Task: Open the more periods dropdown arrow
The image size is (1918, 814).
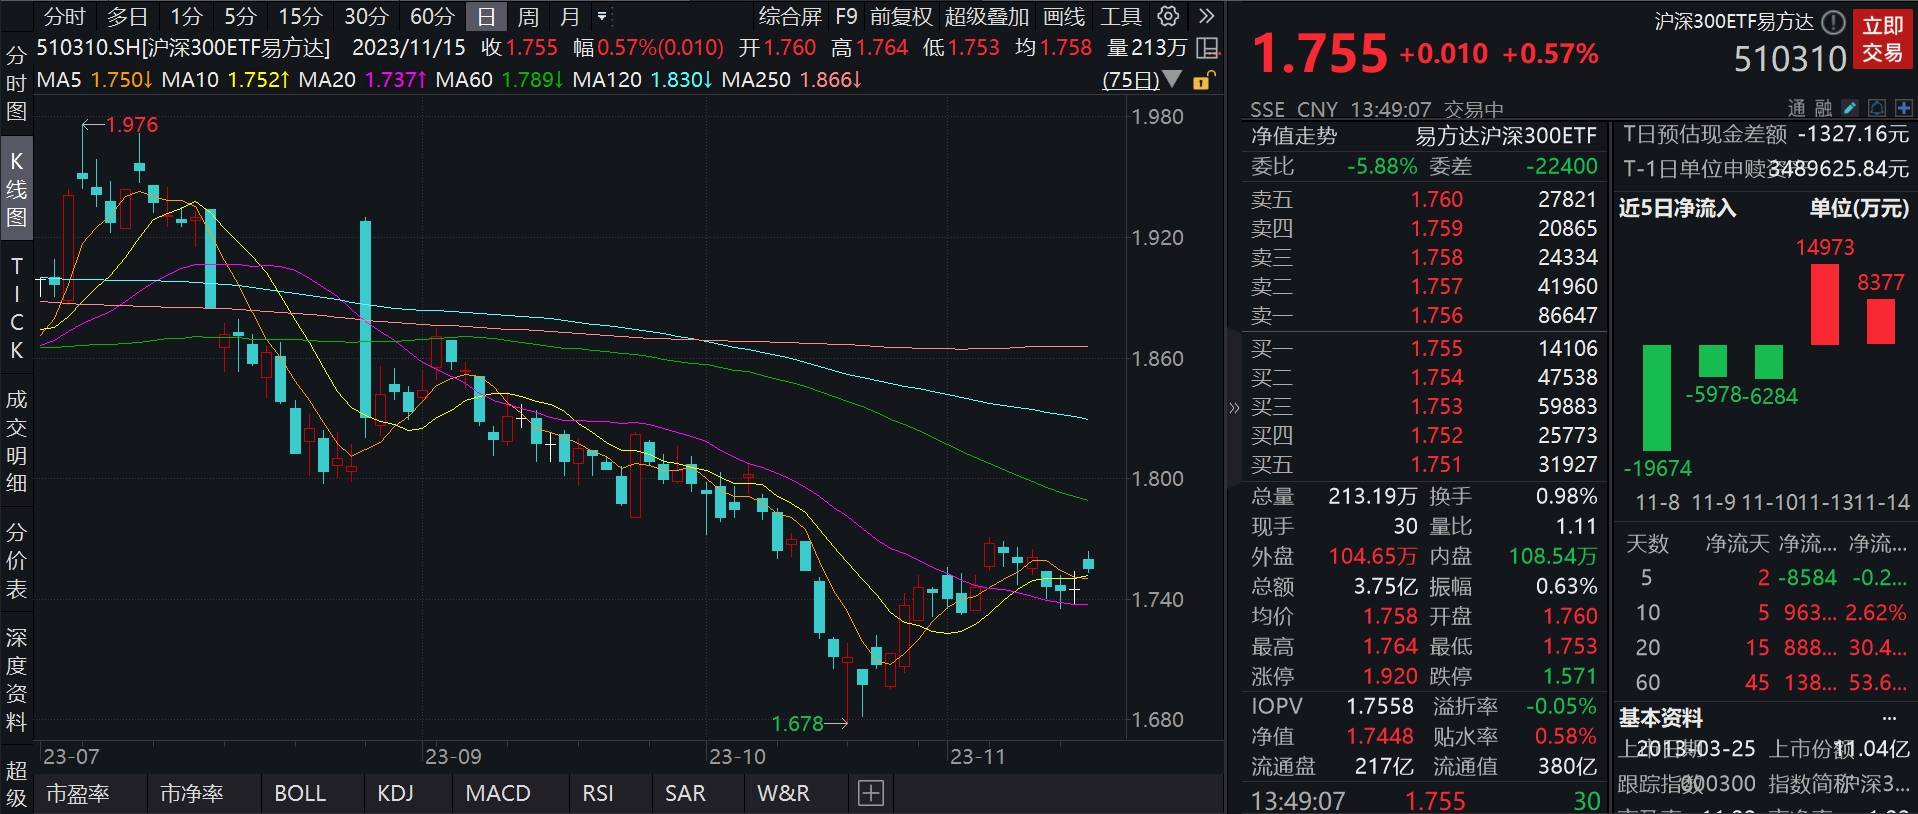Action: (x=602, y=17)
